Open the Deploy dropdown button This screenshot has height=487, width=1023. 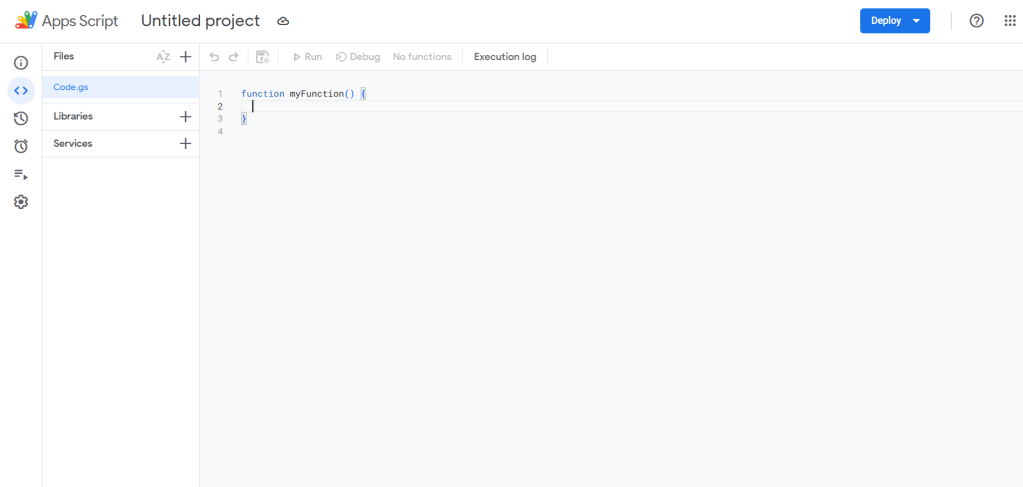894,21
